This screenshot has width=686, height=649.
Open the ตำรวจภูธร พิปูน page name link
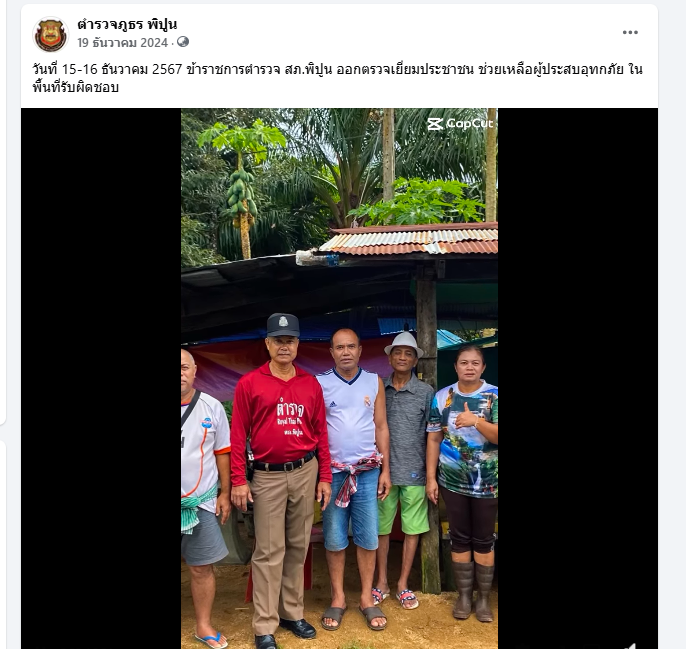127,24
